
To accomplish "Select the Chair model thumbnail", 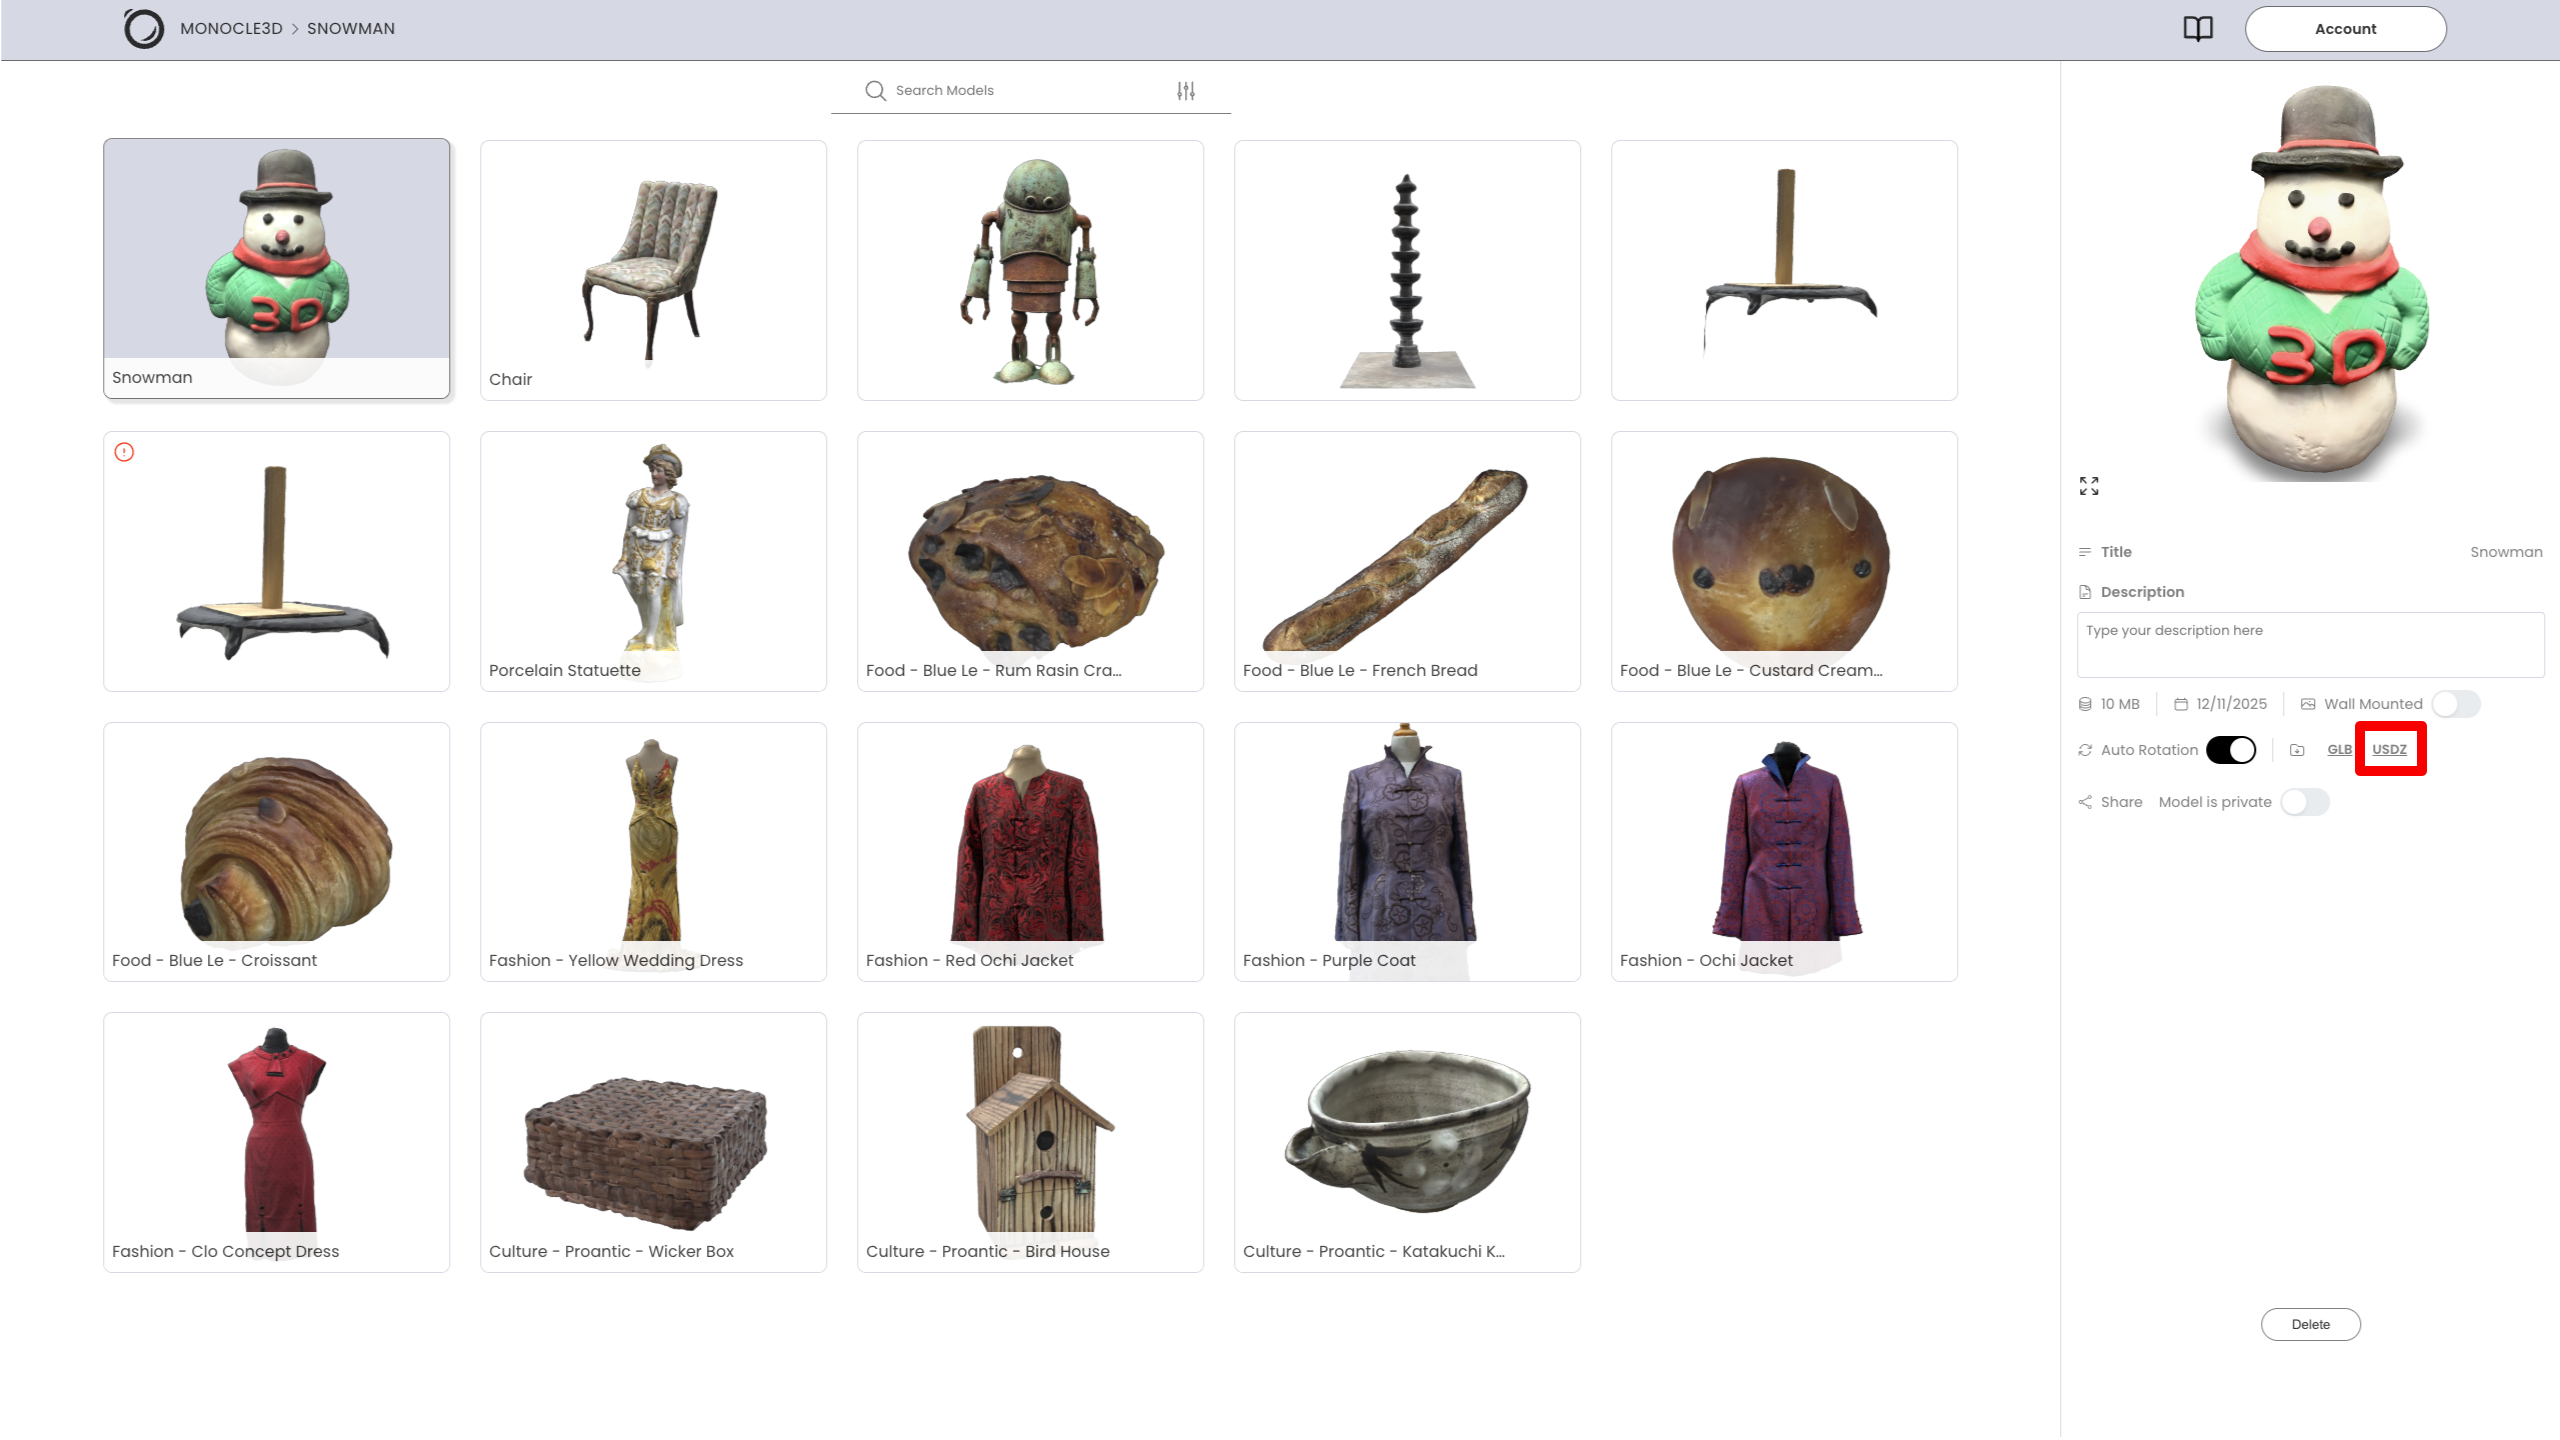I will point(653,270).
